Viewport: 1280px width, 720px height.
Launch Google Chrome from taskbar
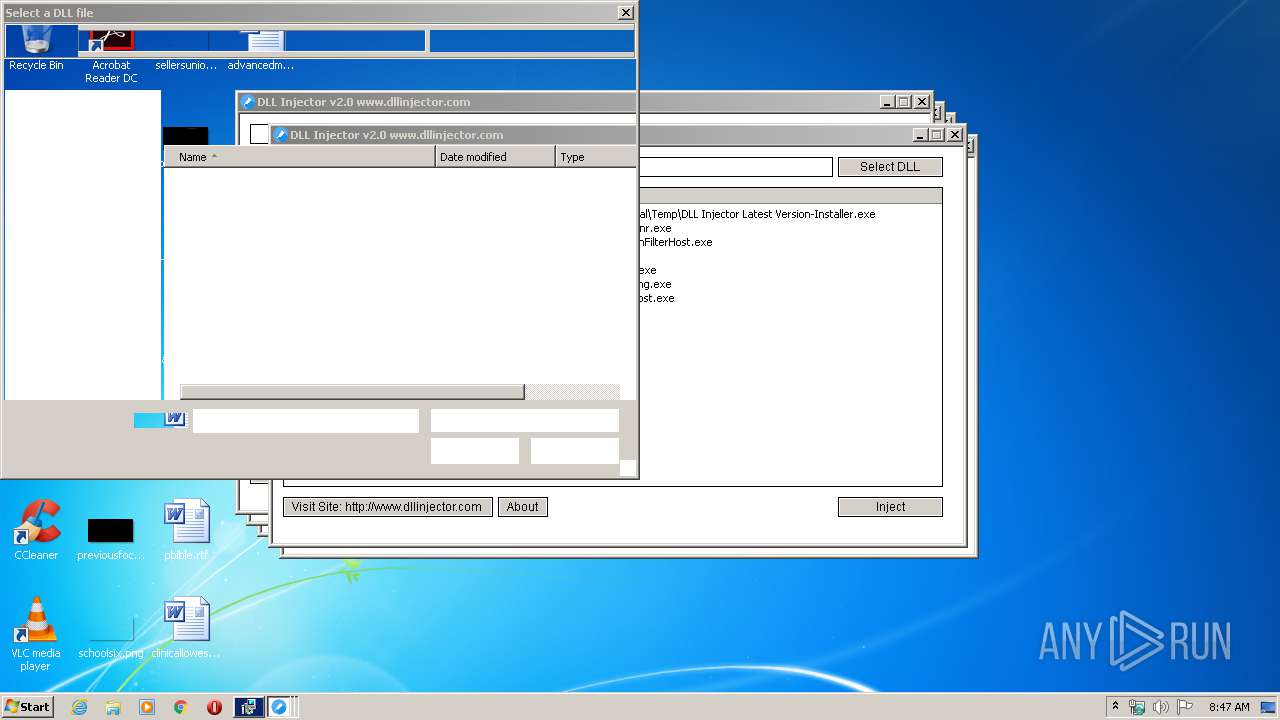[x=181, y=707]
